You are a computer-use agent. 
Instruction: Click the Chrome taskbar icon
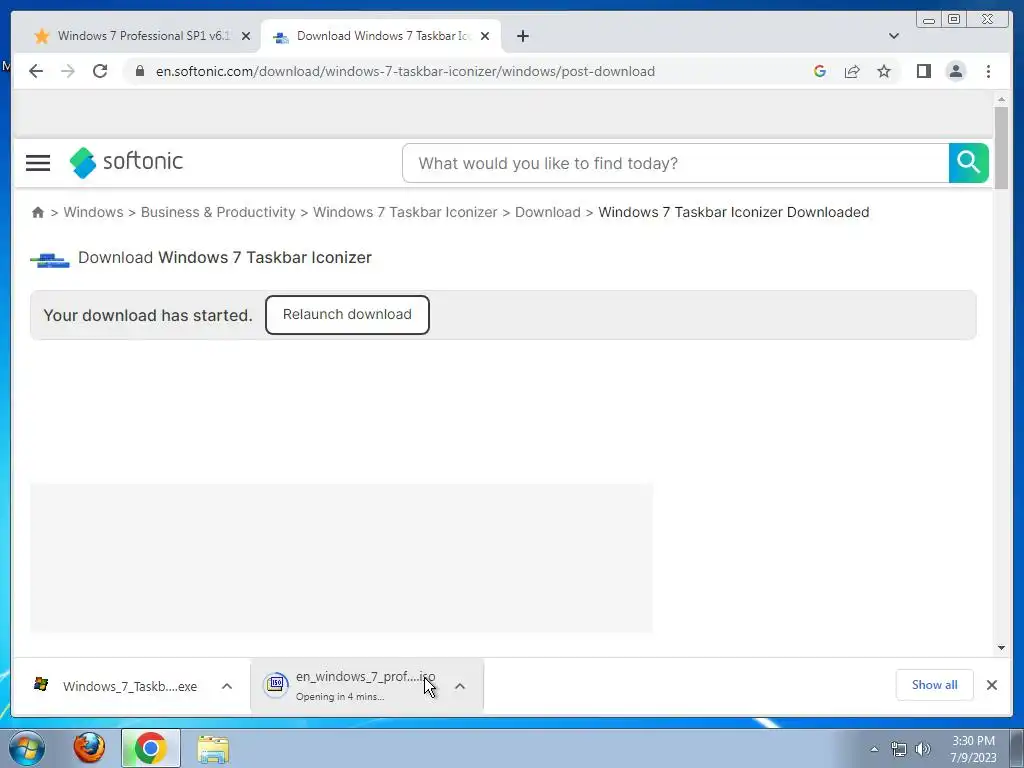pyautogui.click(x=151, y=748)
